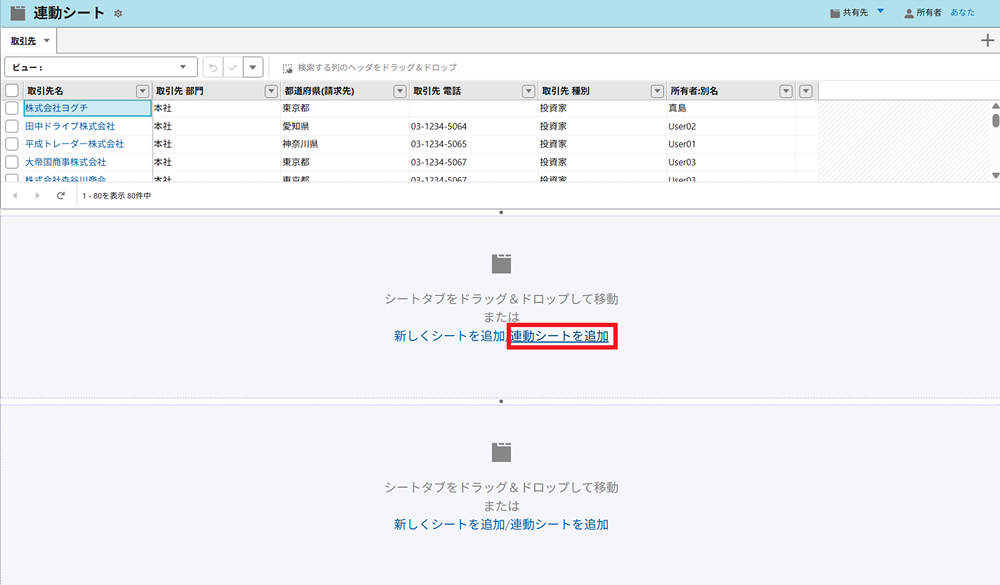Check the 平成トレーダー株式会社 row checkbox

click(11, 144)
